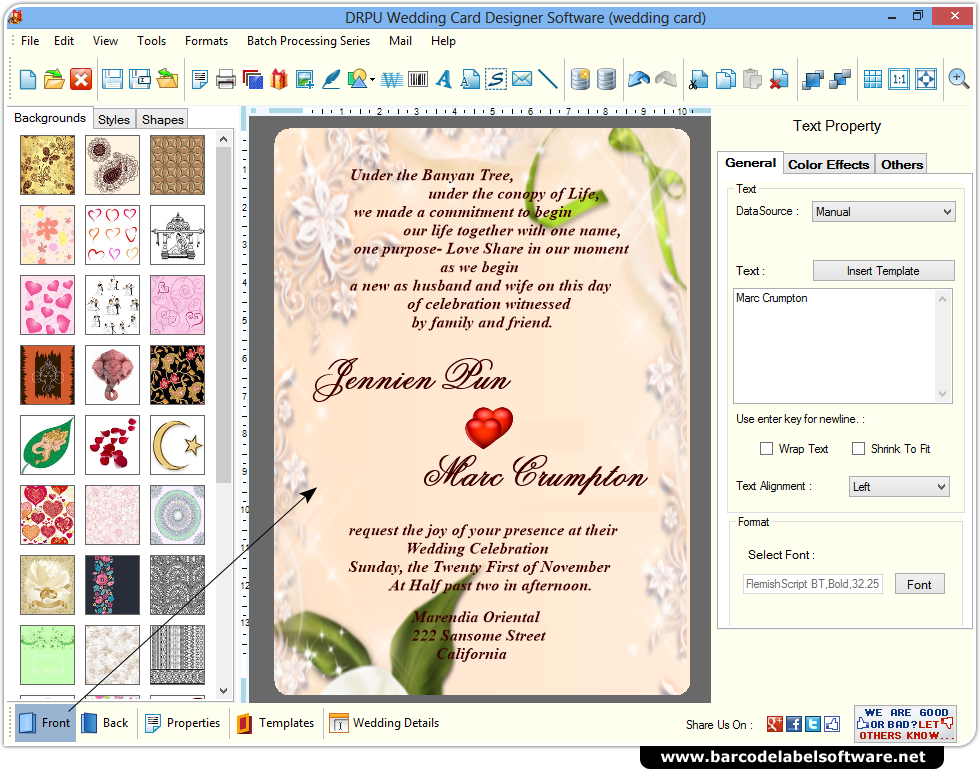Switch to the Styles tab
Viewport: 980px width, 769px height.
pos(114,119)
